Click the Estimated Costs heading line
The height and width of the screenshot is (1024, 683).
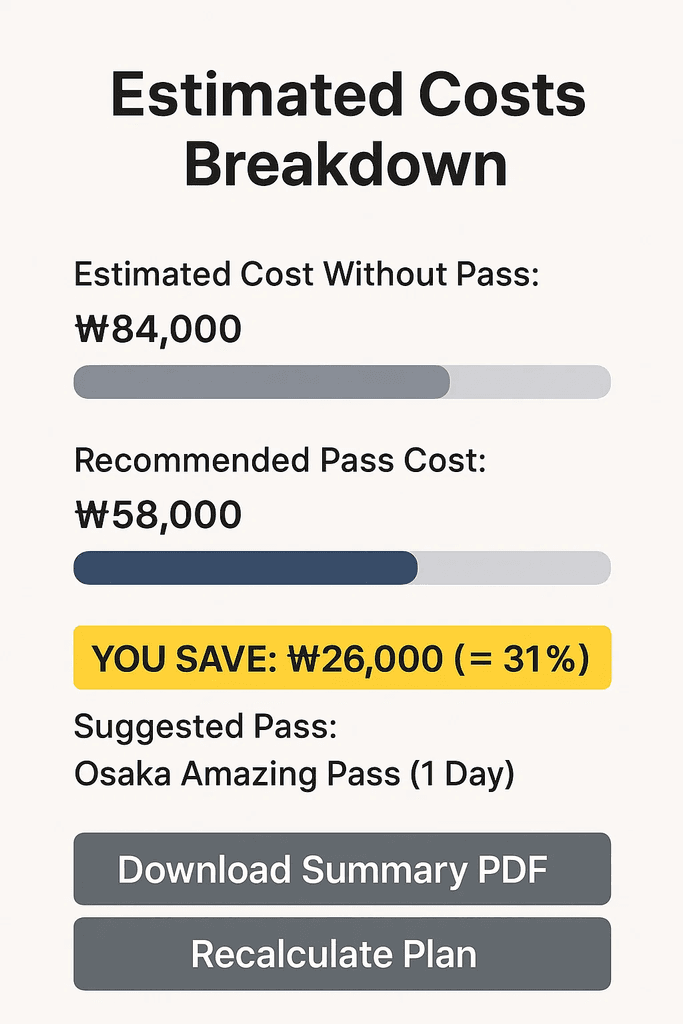348,95
